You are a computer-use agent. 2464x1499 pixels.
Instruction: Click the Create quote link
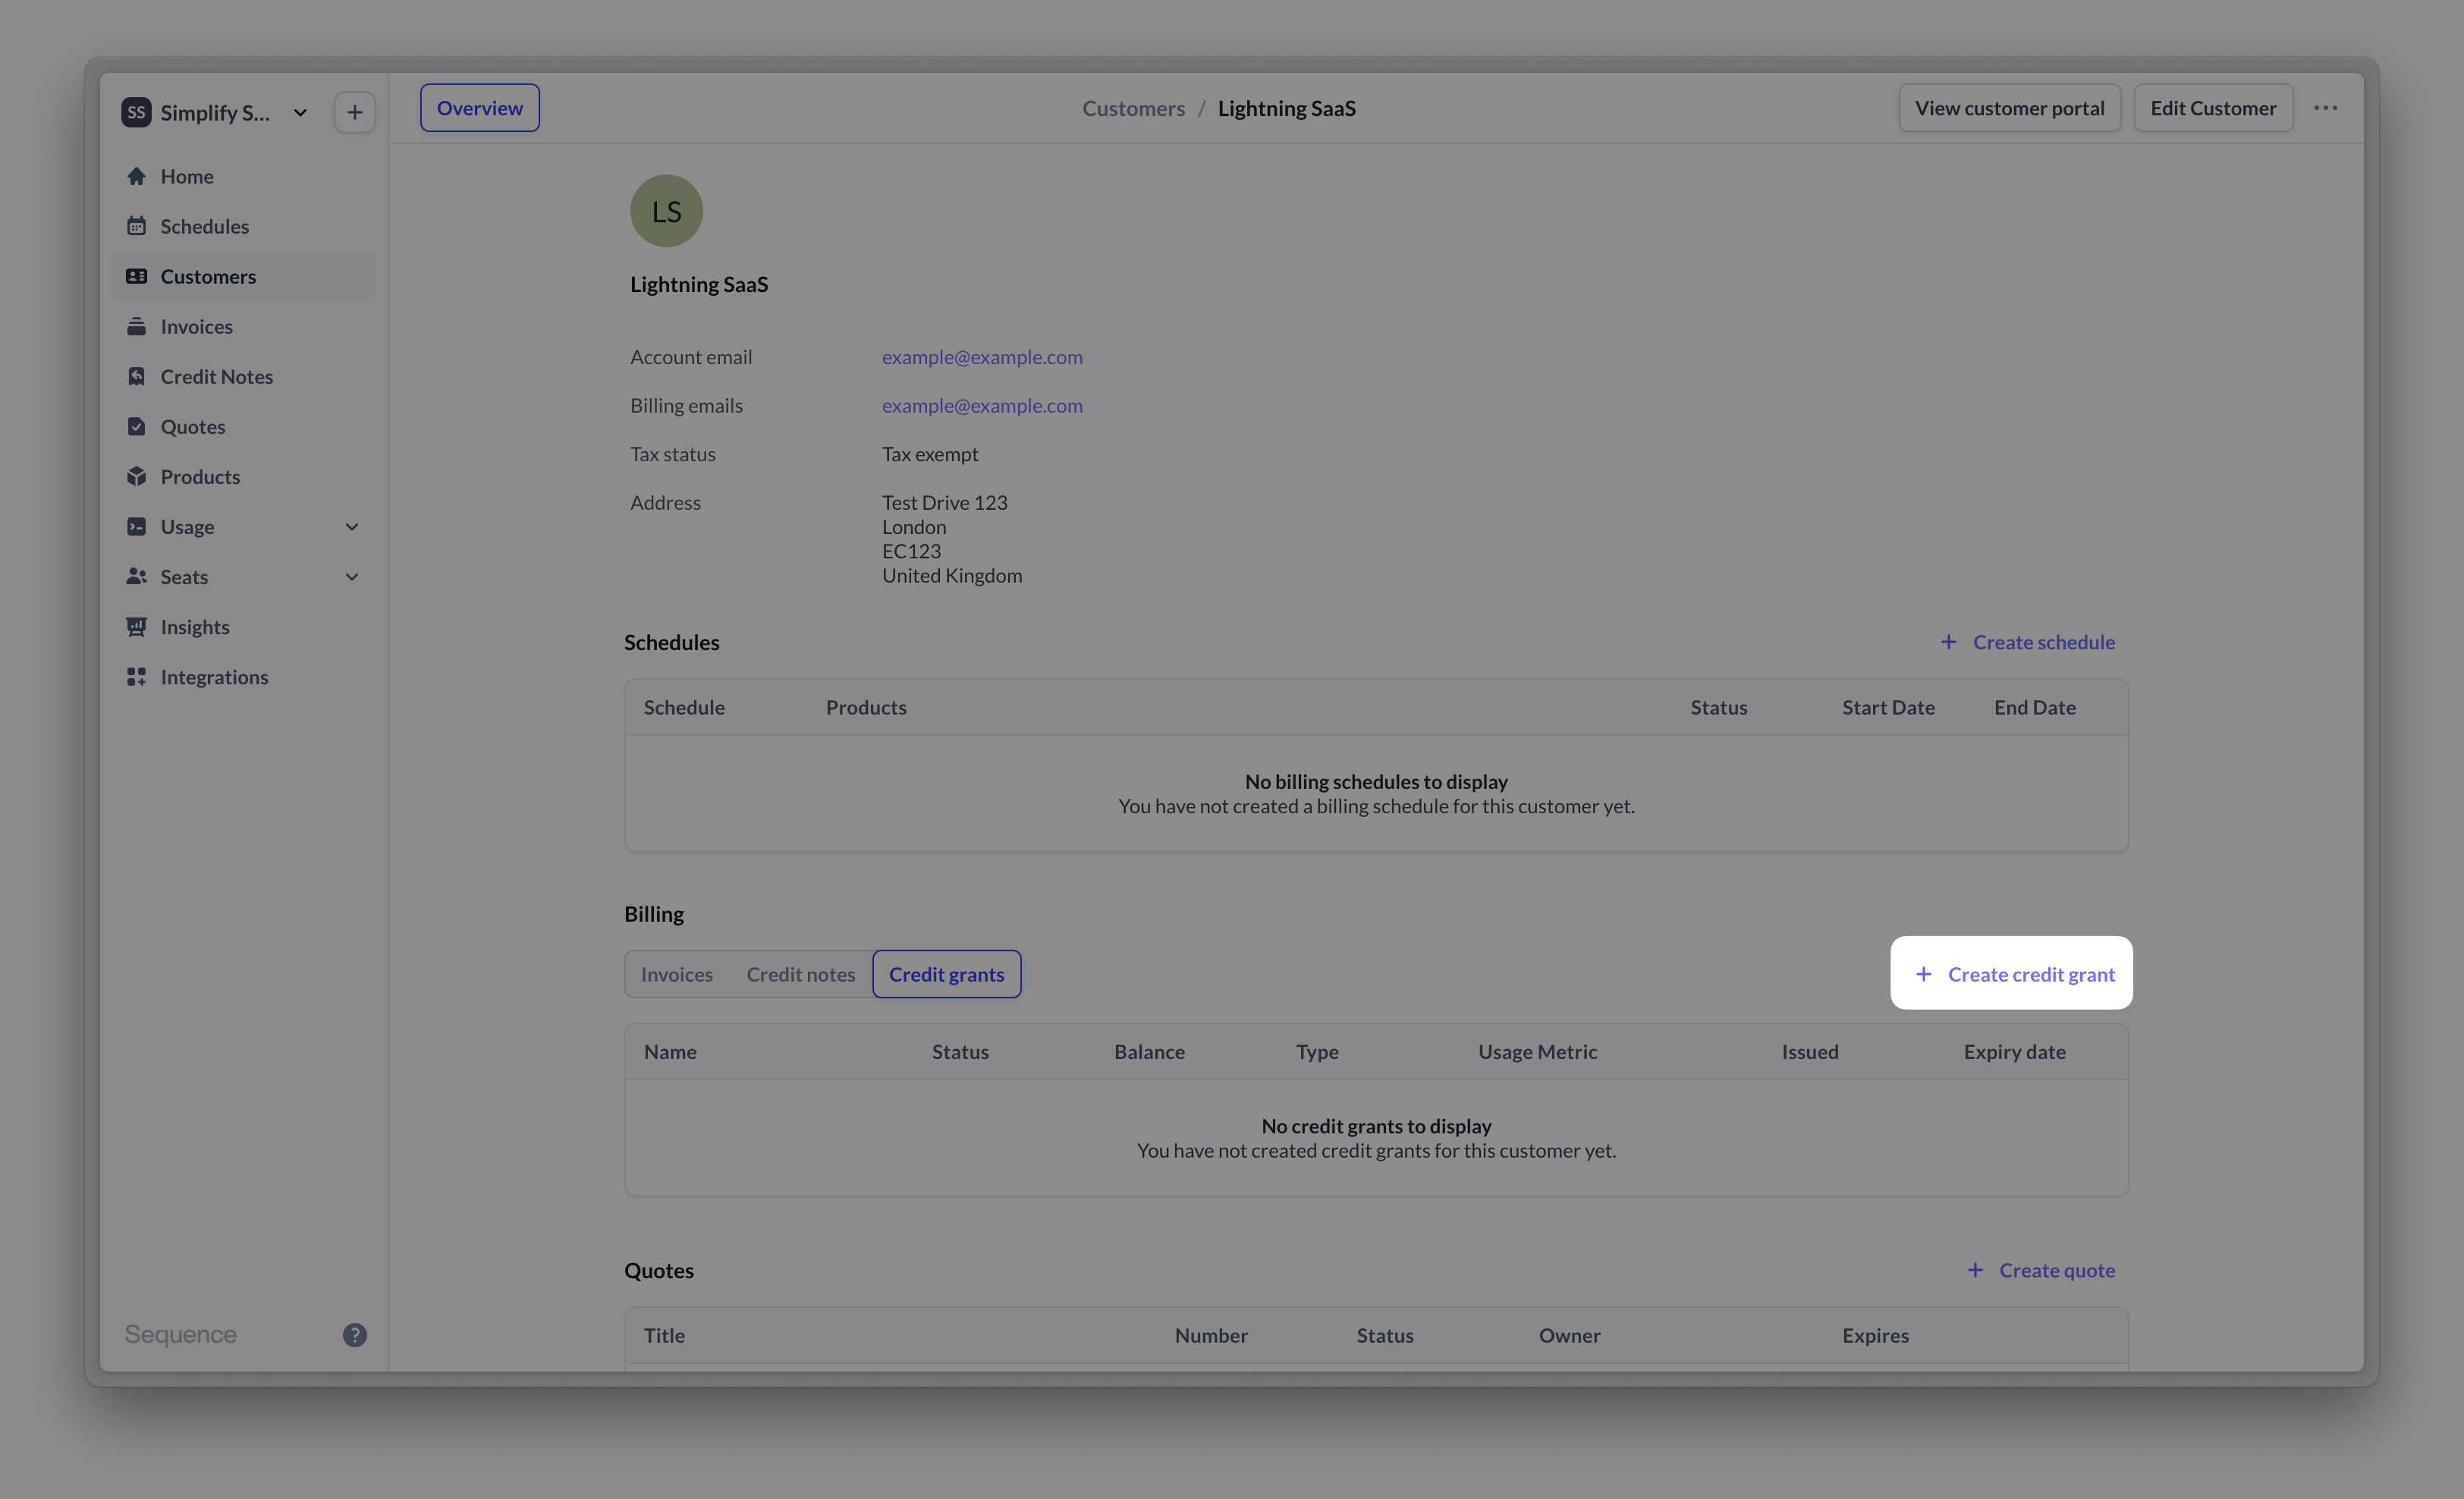coord(2041,1270)
